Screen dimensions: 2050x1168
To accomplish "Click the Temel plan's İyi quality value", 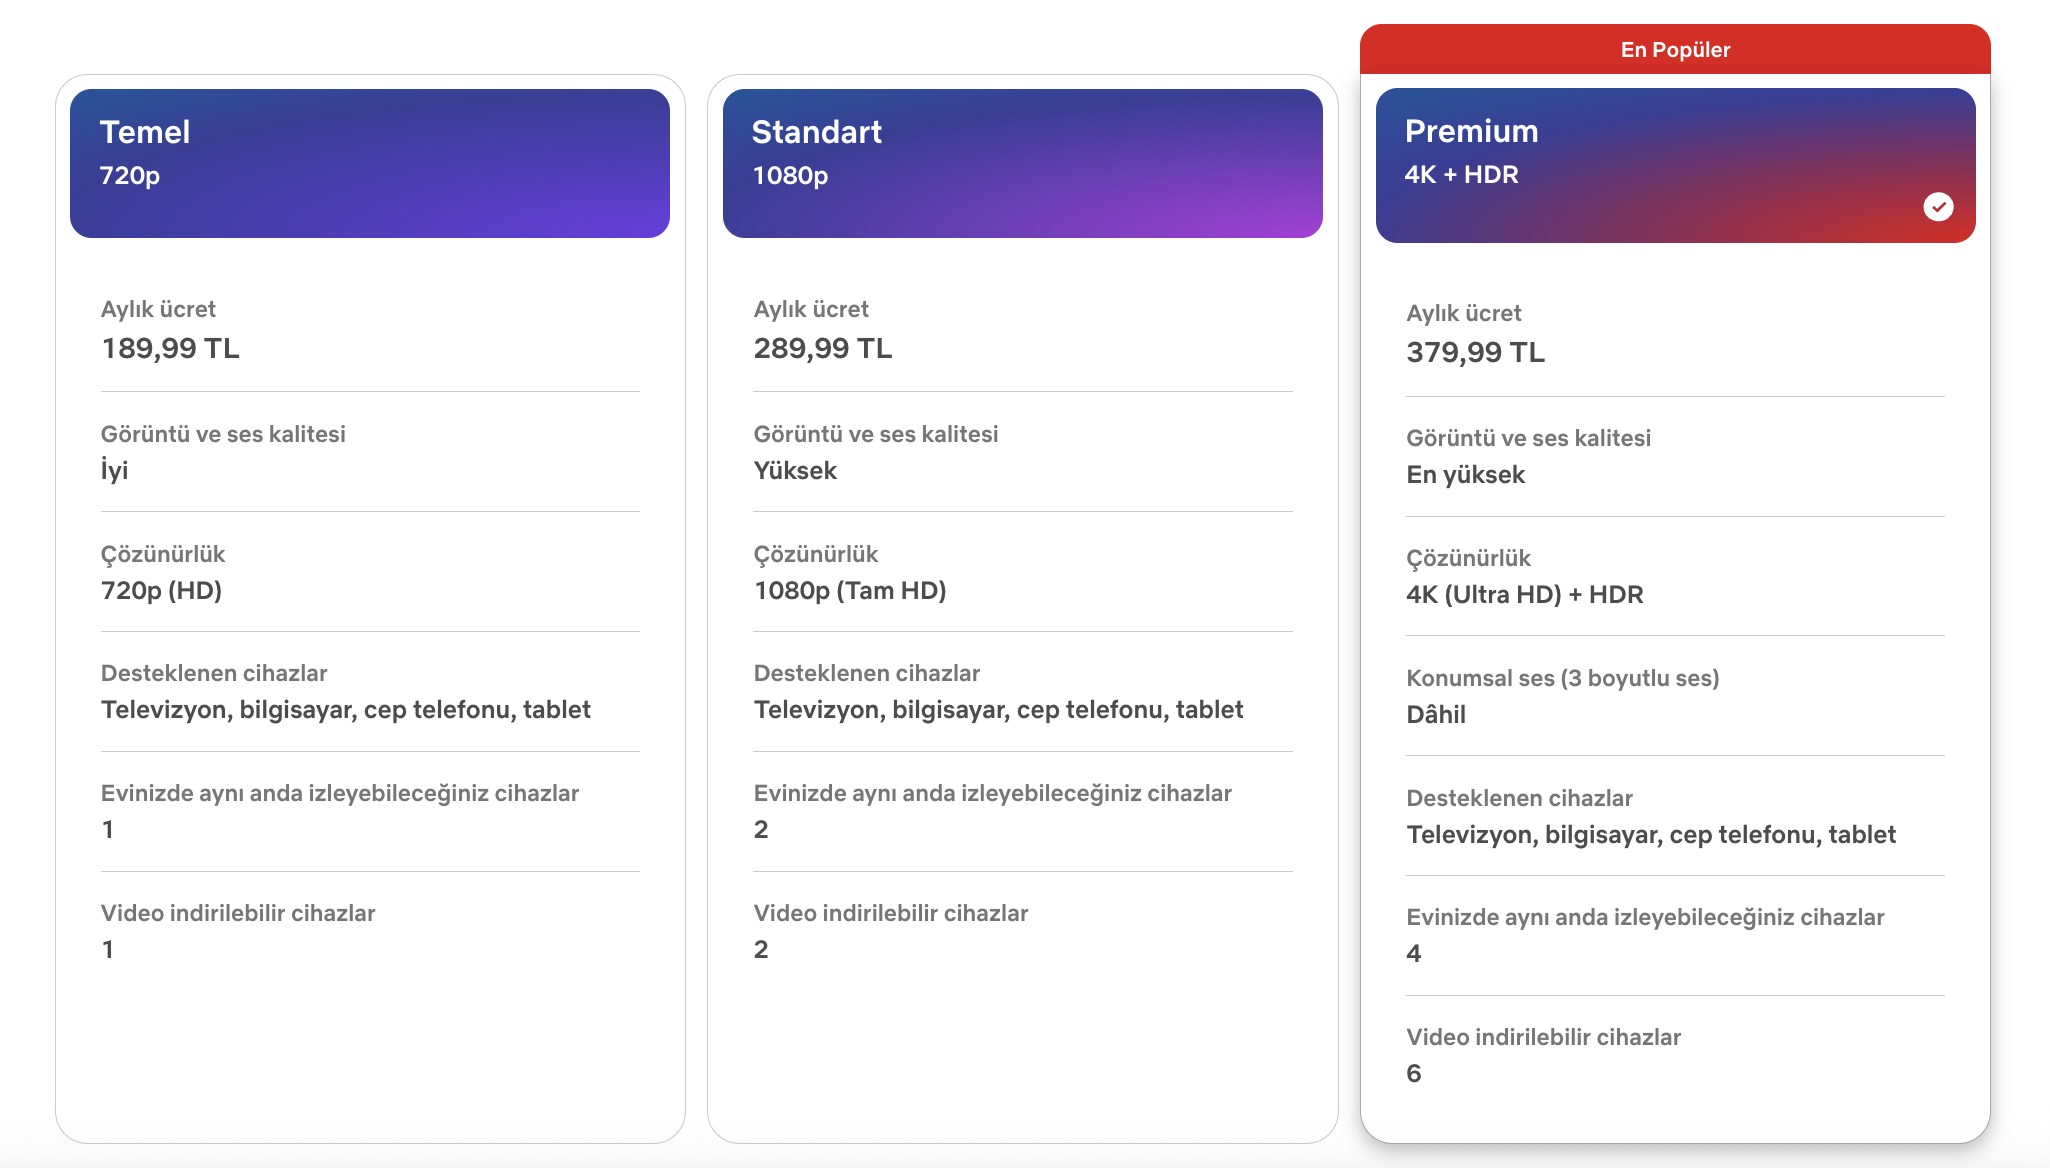I will (x=114, y=471).
